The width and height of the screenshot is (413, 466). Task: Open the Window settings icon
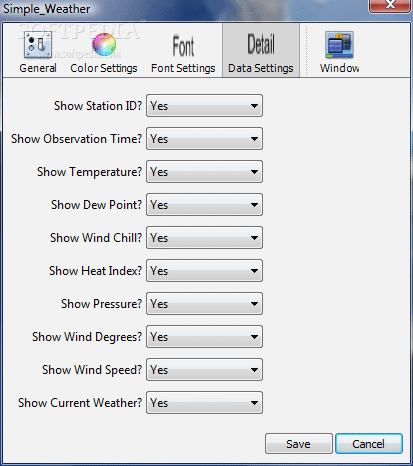tap(339, 45)
